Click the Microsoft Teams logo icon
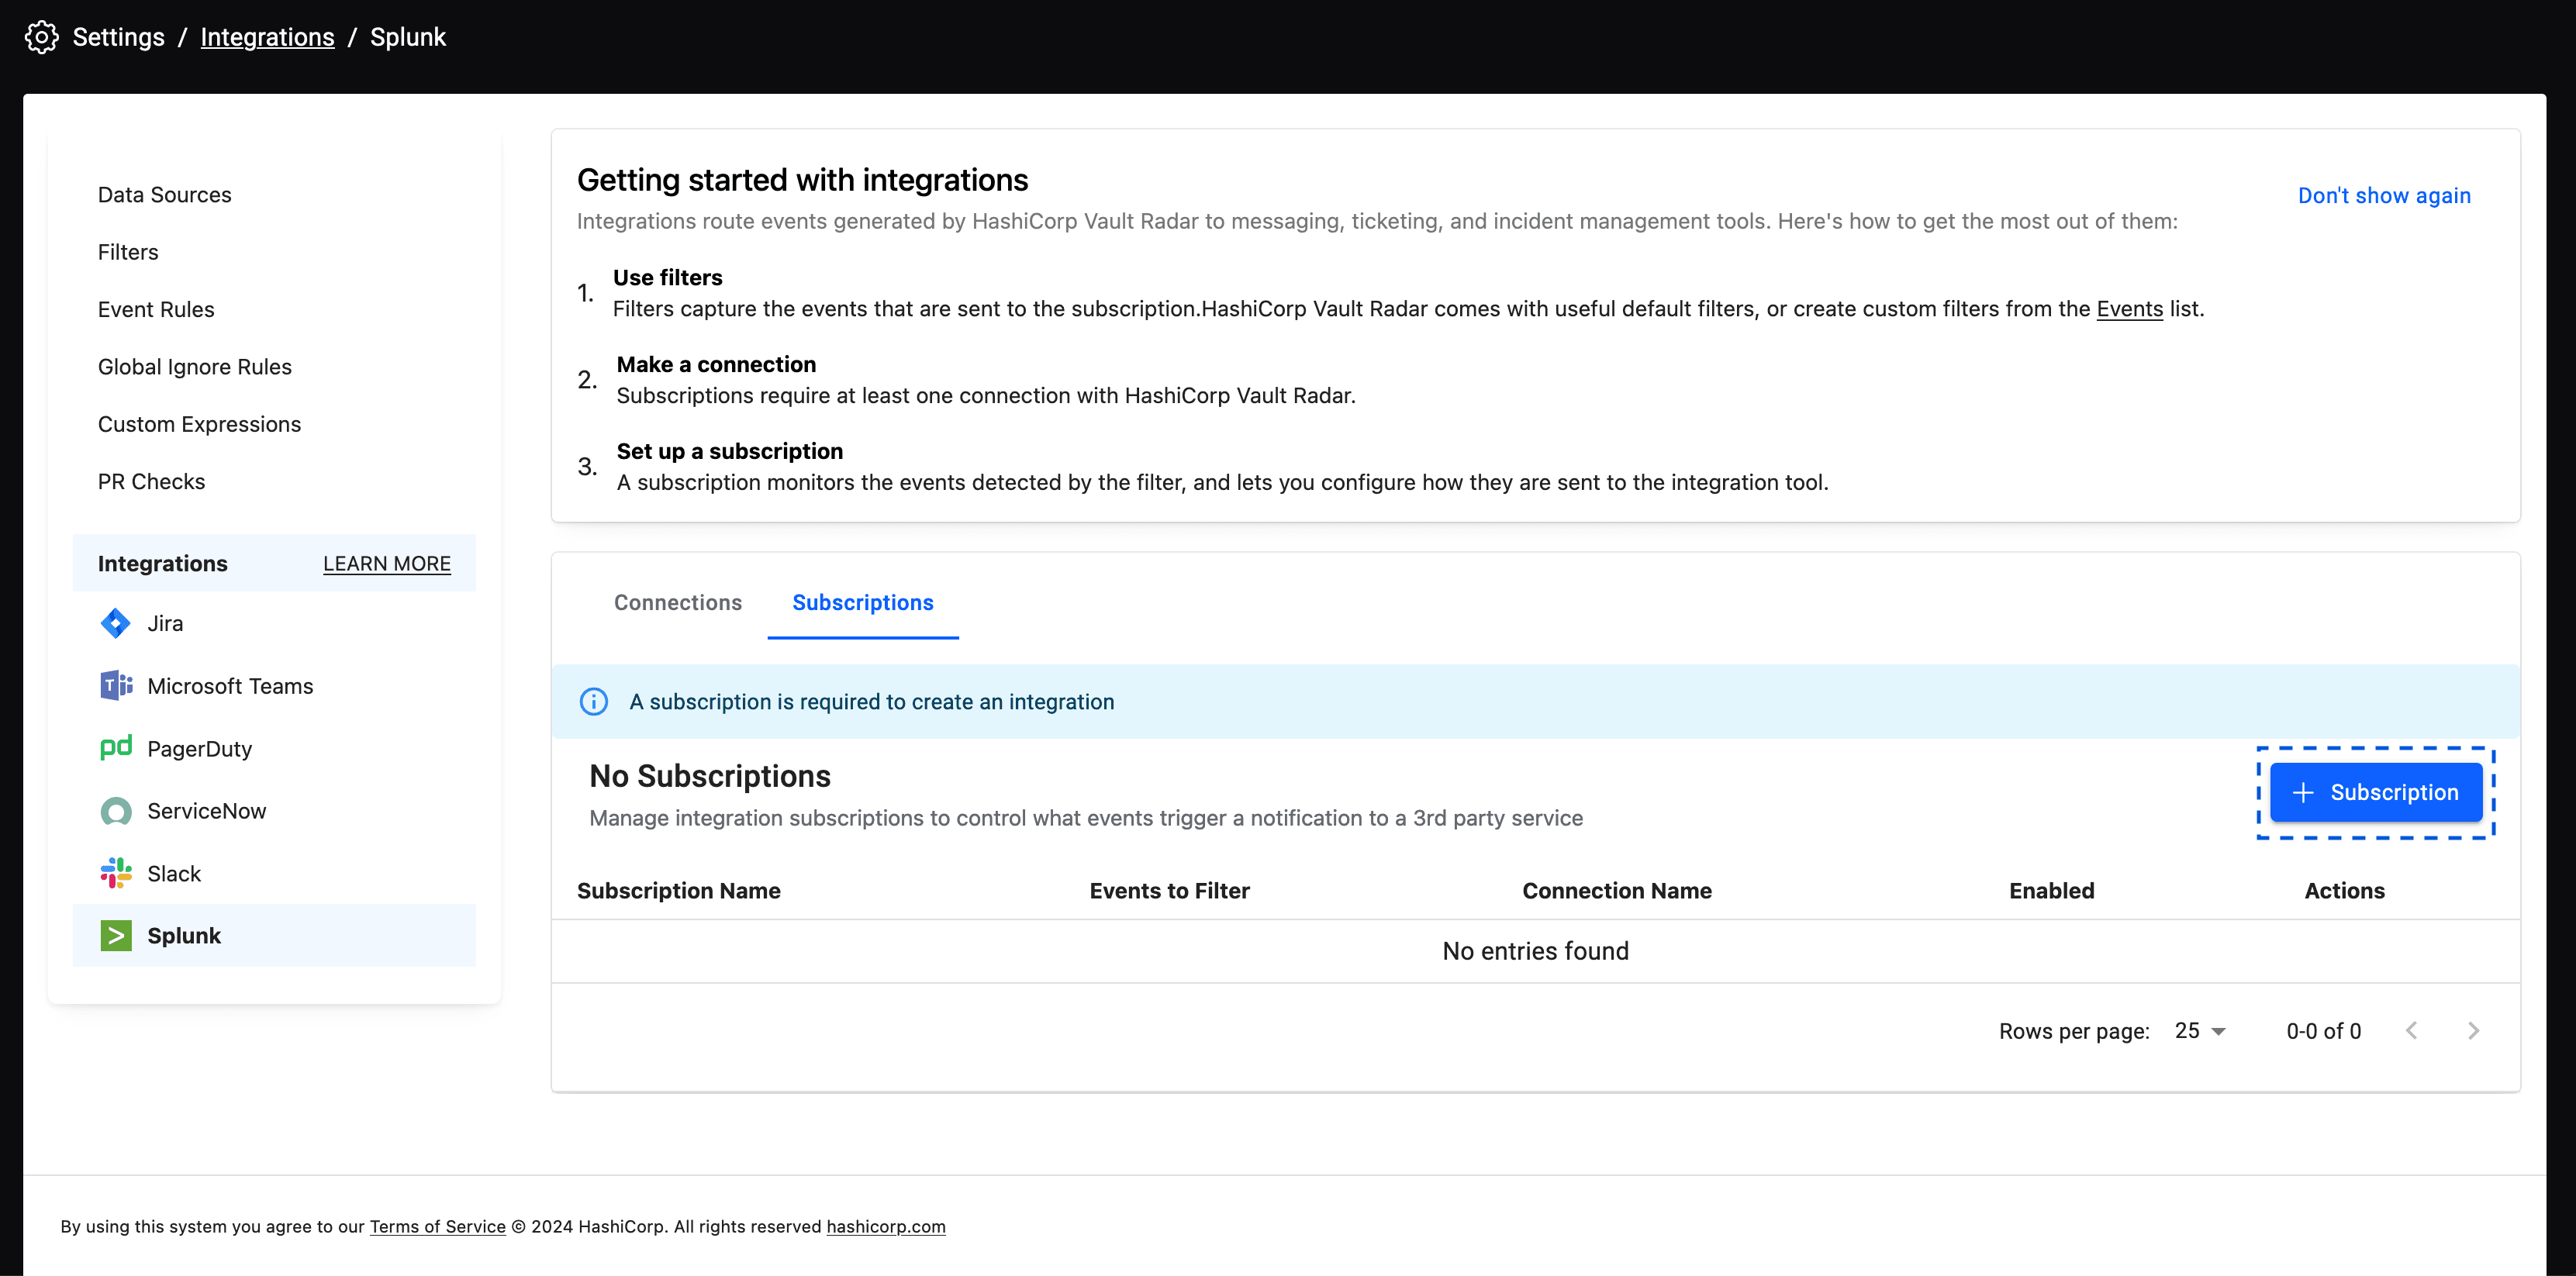The height and width of the screenshot is (1276, 2576). [116, 686]
